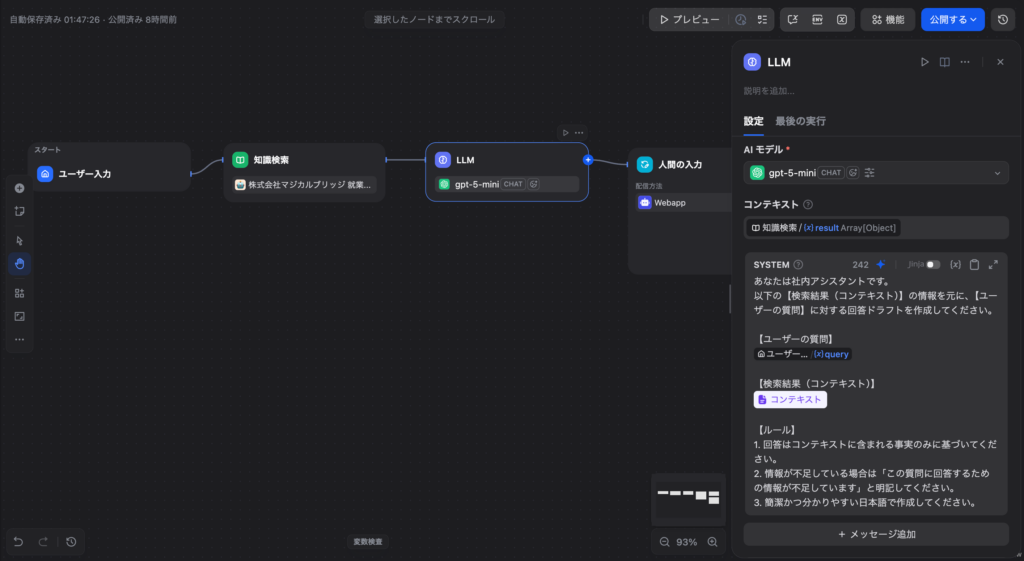Switch to the 最後の実行 tab
1024x561 pixels.
[800, 121]
